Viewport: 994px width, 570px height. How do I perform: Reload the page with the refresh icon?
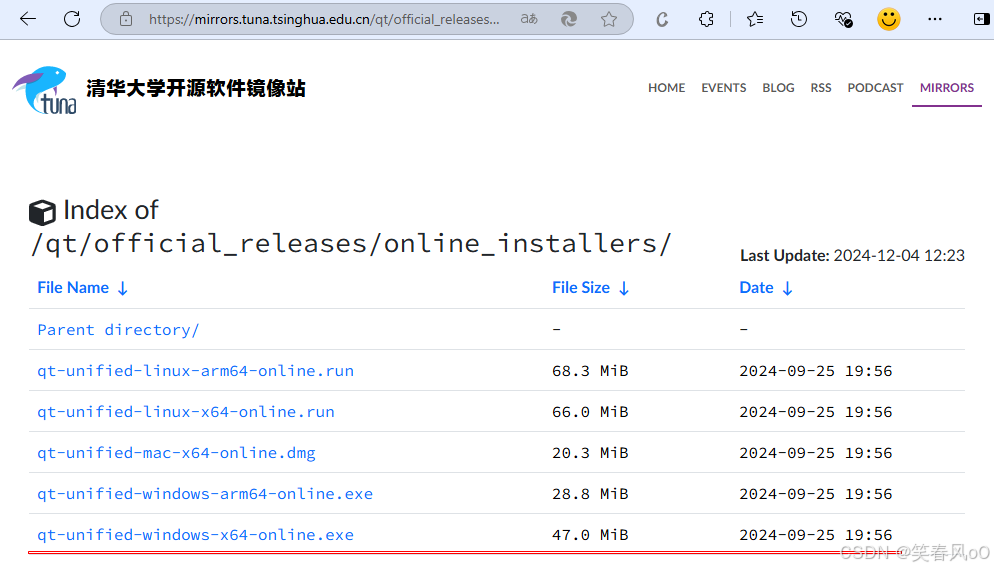[x=72, y=19]
